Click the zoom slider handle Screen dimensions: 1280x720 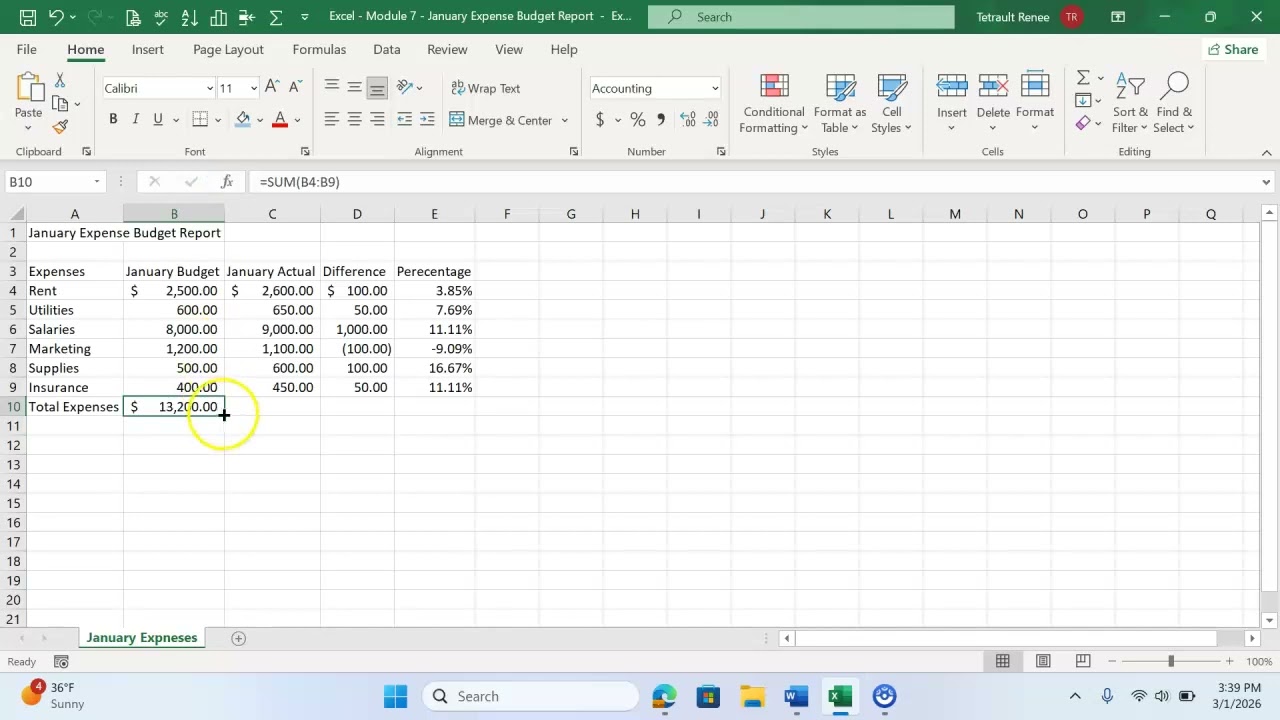1171,661
